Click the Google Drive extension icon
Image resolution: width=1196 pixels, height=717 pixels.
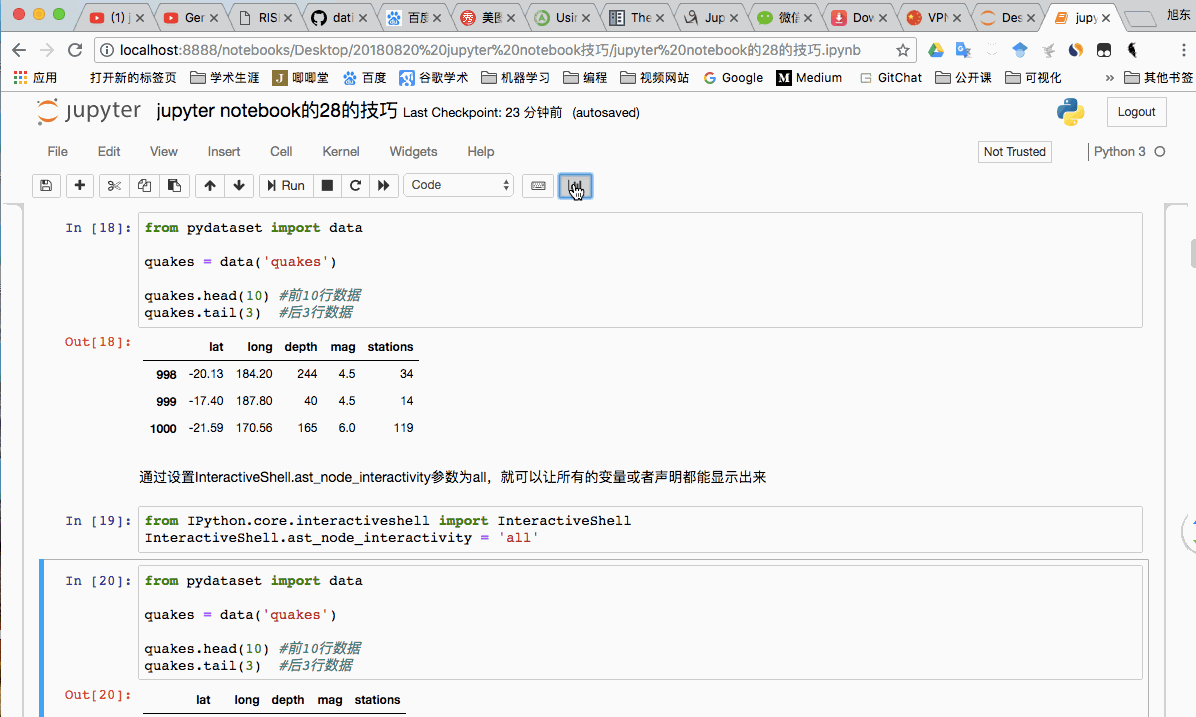tap(936, 50)
